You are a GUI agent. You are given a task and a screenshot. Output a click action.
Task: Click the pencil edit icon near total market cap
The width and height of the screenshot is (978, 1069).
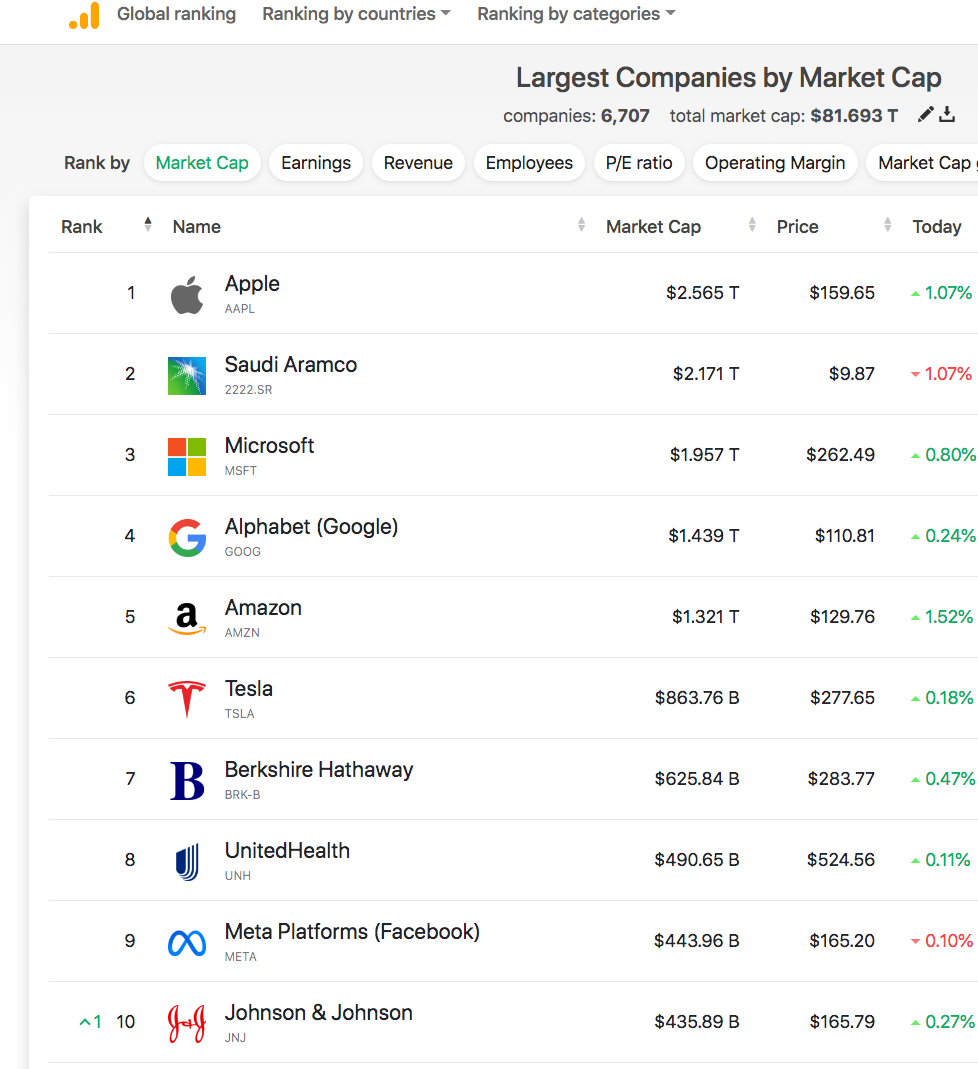(925, 115)
